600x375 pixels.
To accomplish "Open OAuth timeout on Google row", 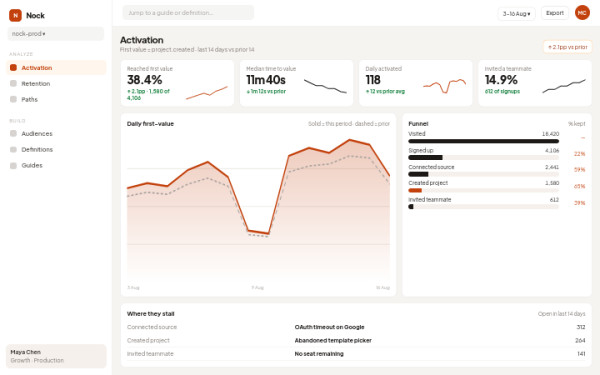I will [x=356, y=327].
